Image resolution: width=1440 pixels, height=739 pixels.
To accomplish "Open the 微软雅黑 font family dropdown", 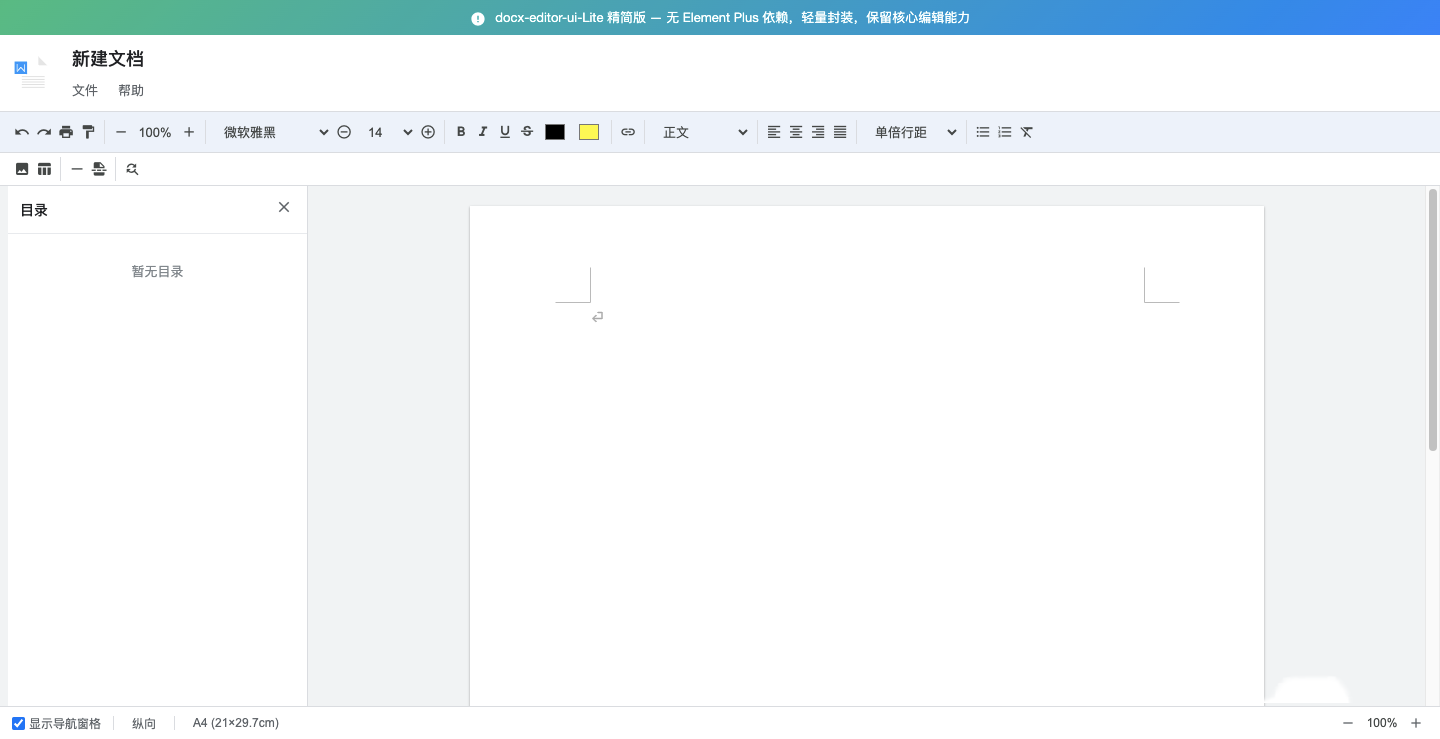I will tap(275, 132).
